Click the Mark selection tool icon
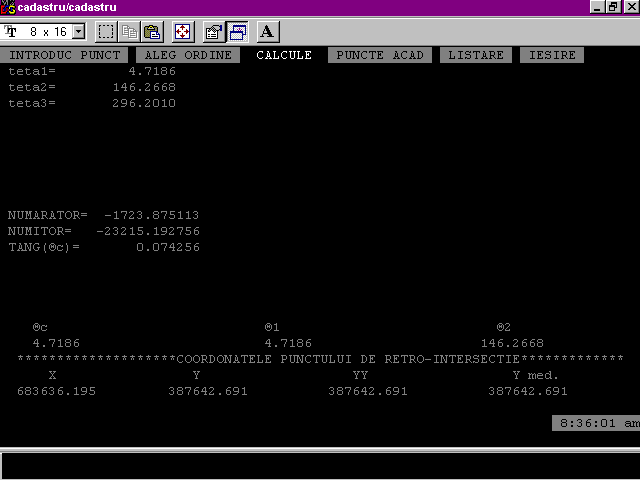 pos(106,32)
